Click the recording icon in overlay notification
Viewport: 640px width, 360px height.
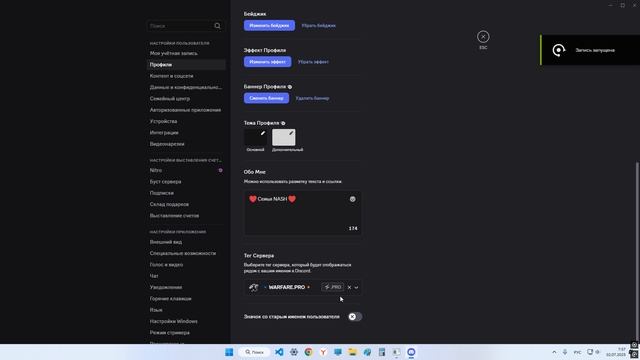(x=559, y=50)
